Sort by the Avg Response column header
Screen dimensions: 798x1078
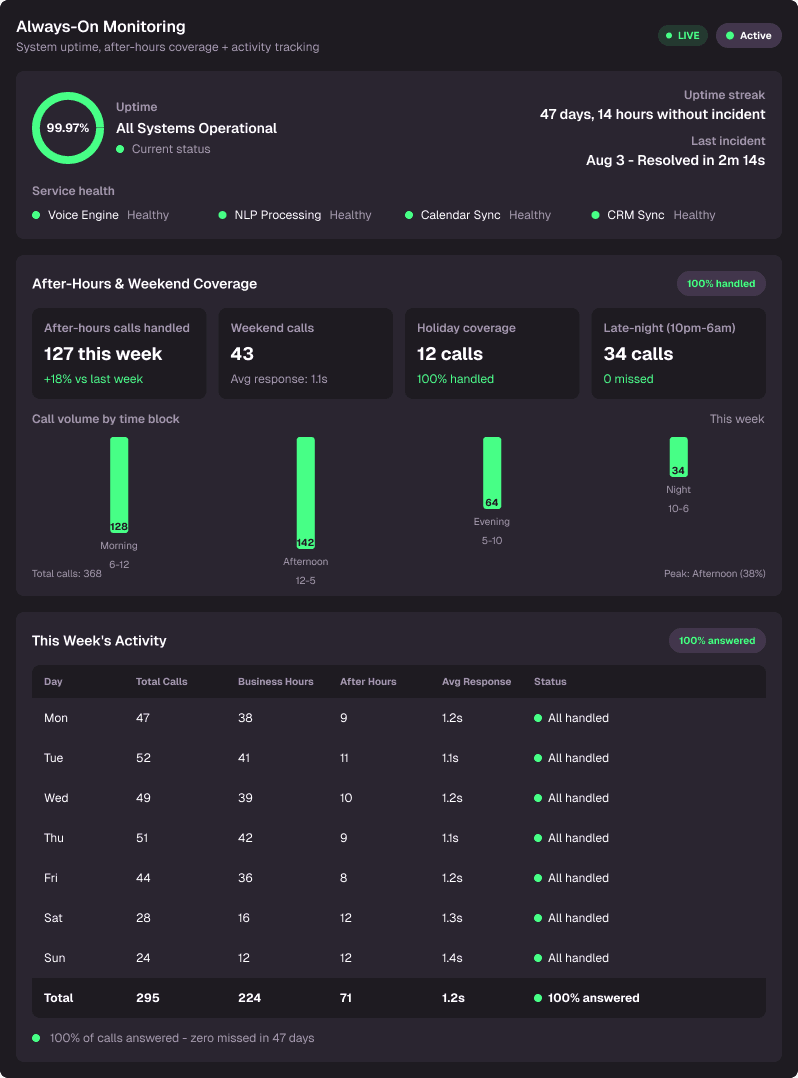(x=476, y=682)
